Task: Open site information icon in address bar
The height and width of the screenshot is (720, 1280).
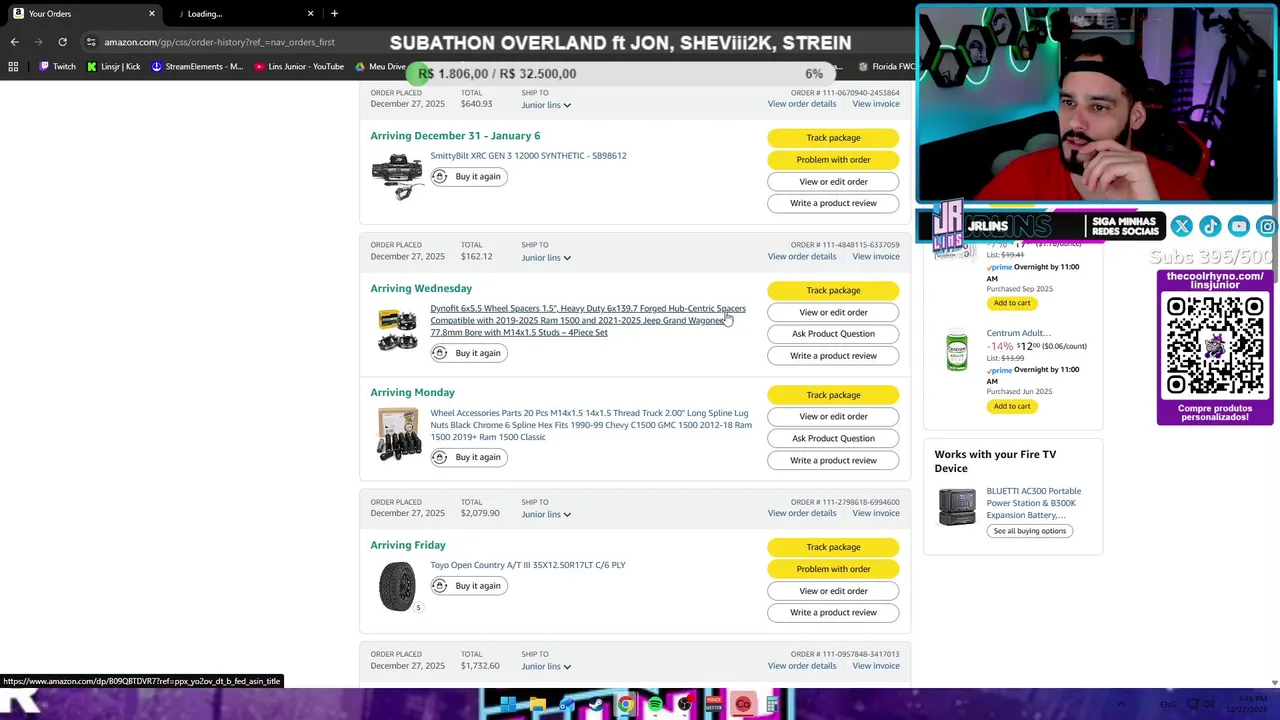Action: pyautogui.click(x=91, y=42)
